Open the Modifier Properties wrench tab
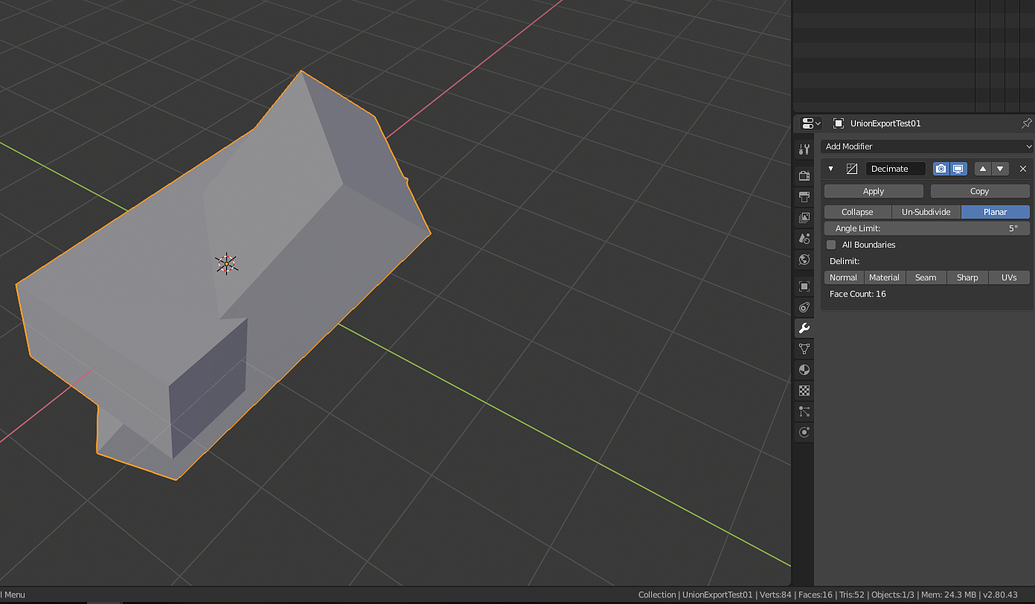 (x=804, y=327)
